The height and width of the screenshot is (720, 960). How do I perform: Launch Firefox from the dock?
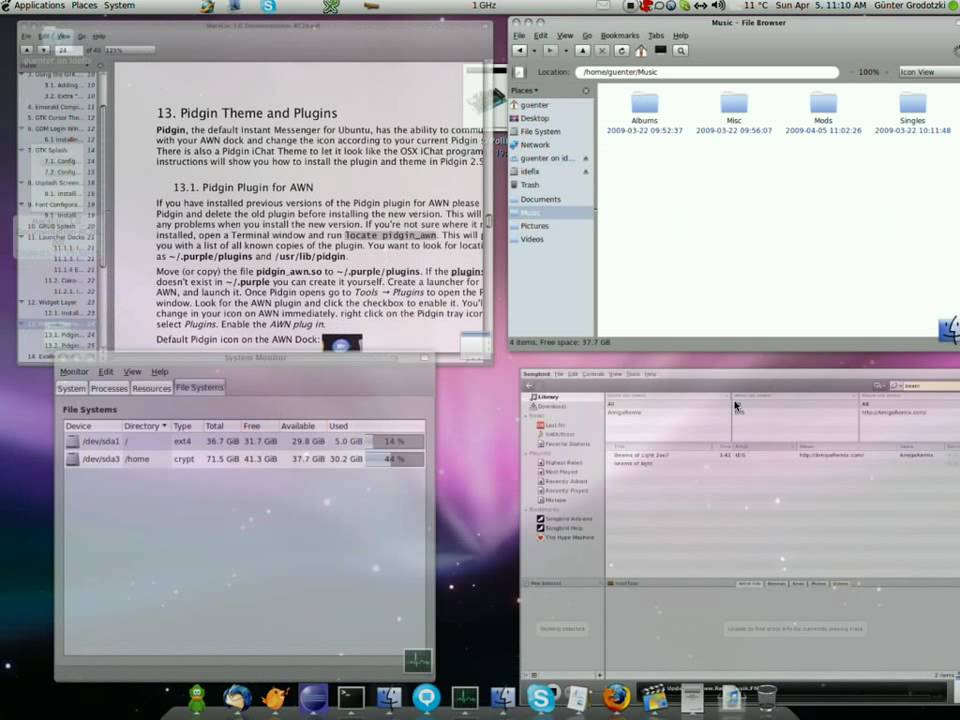coord(617,697)
